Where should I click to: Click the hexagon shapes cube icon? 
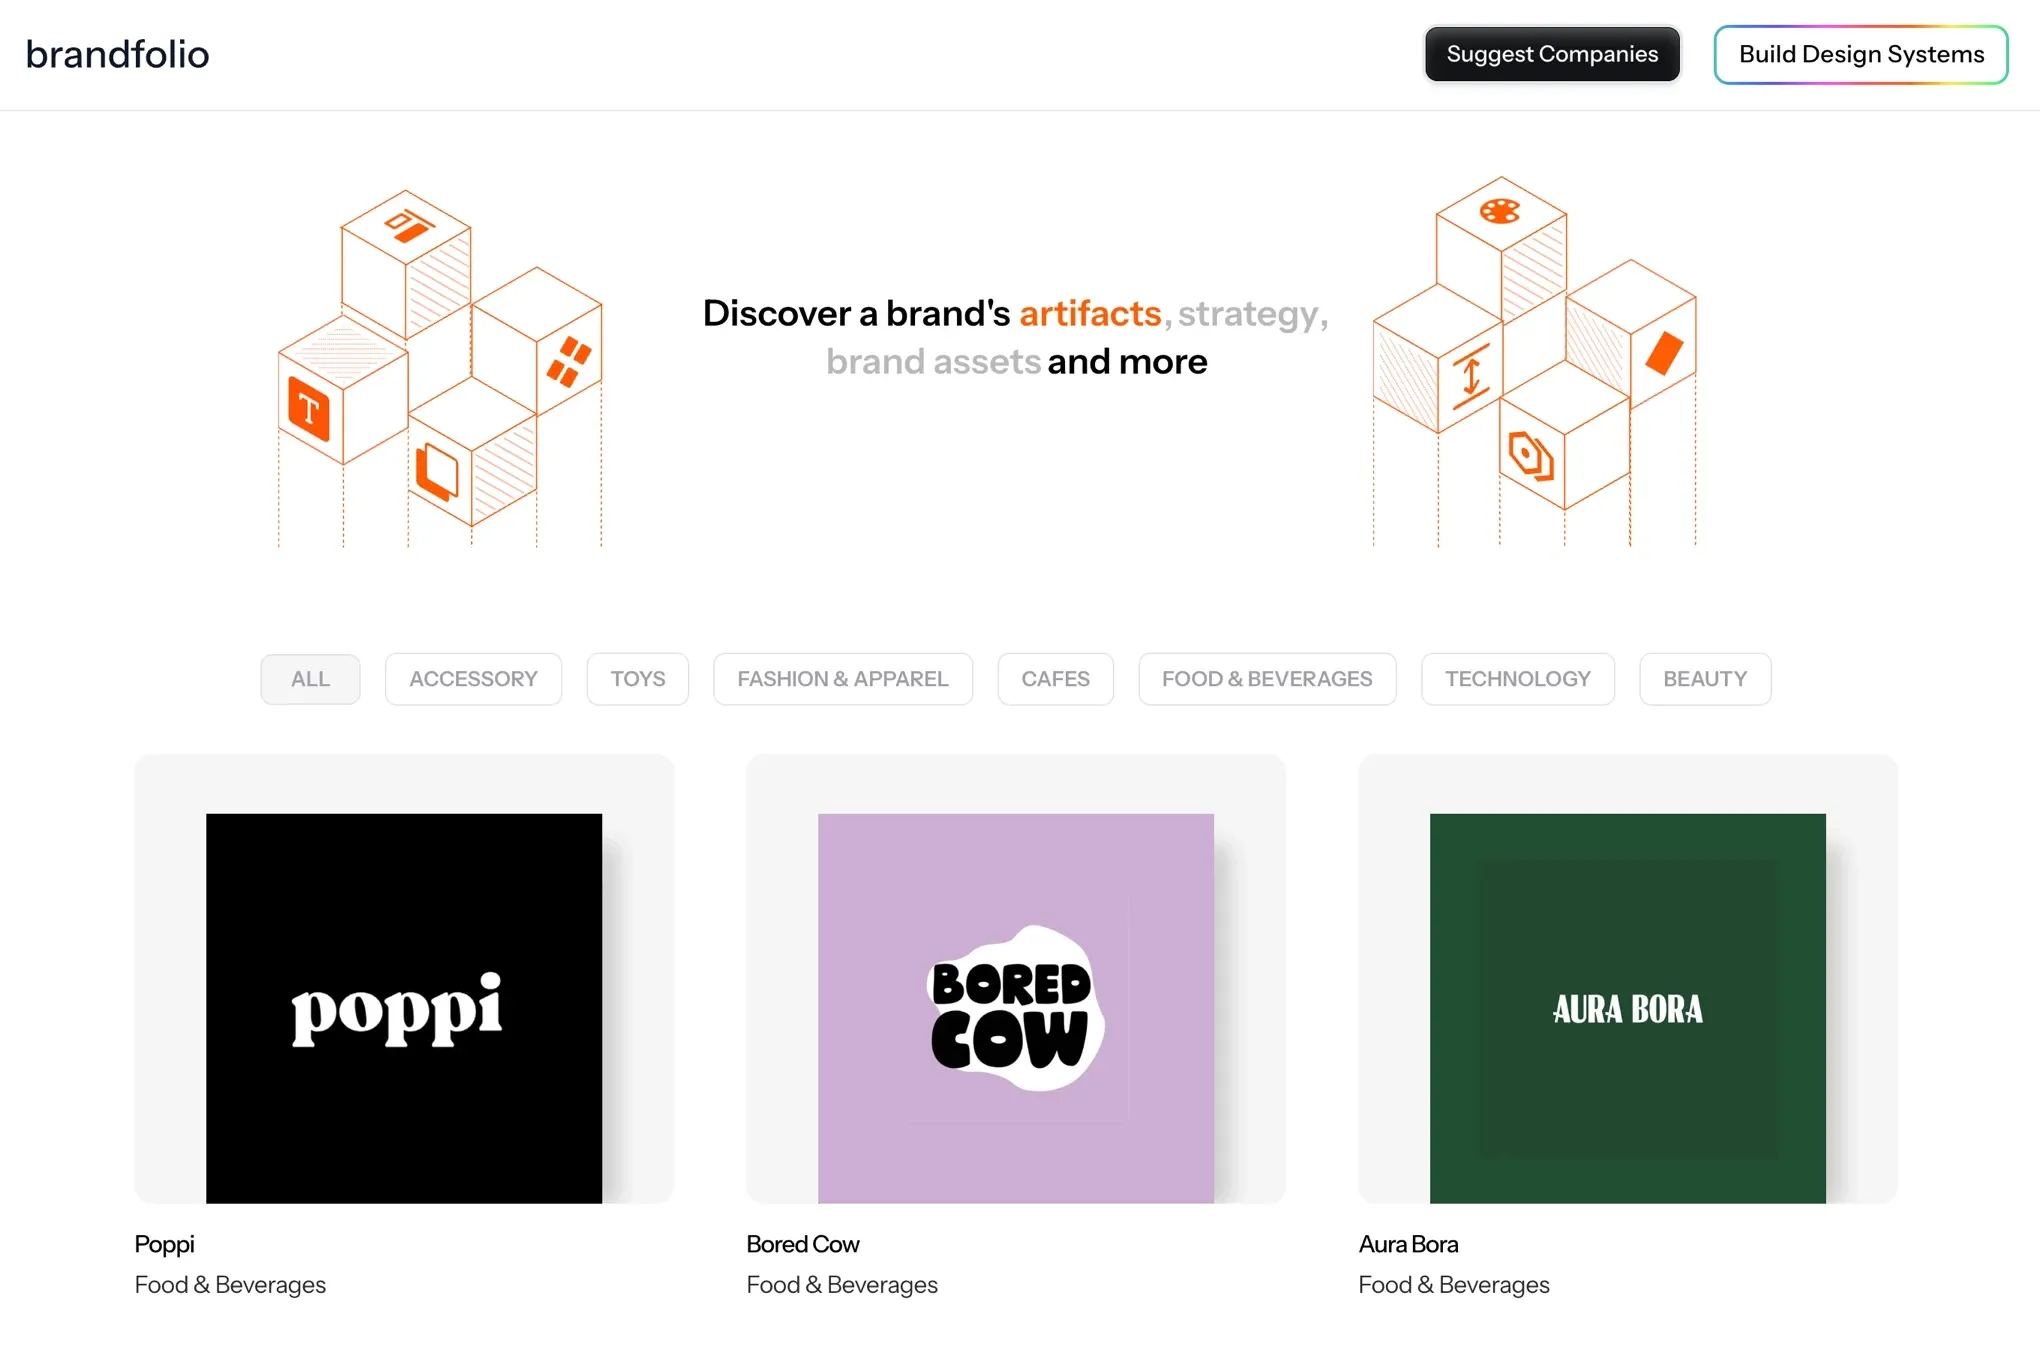[1531, 456]
